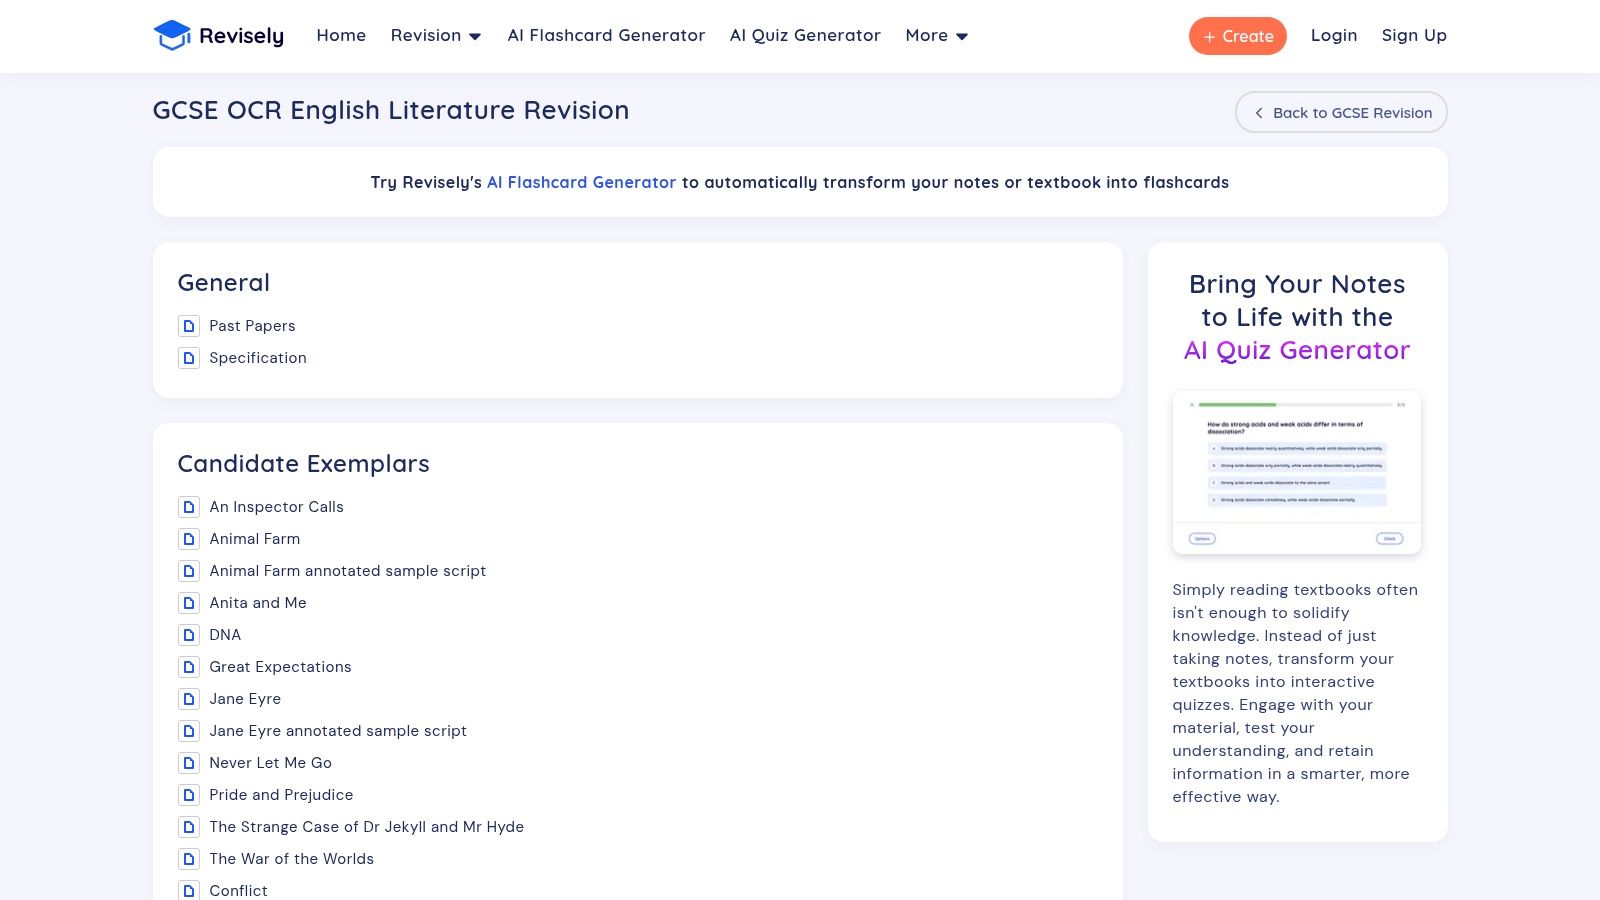
Task: Open The War of the Worlds exemplar
Action: [x=291, y=859]
